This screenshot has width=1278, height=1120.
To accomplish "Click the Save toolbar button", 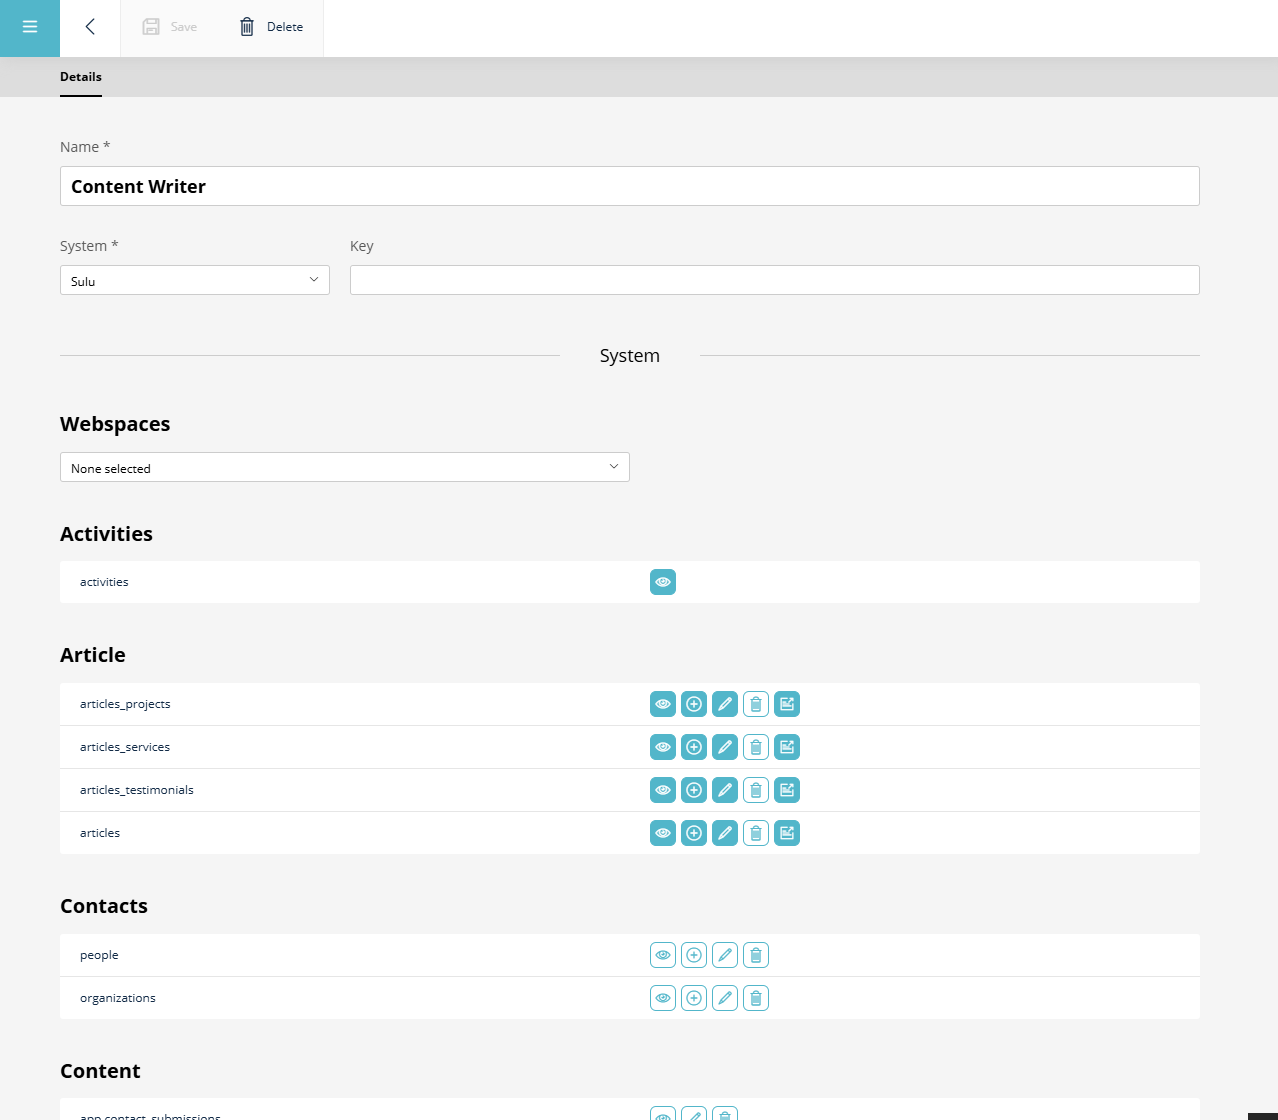I will point(169,27).
